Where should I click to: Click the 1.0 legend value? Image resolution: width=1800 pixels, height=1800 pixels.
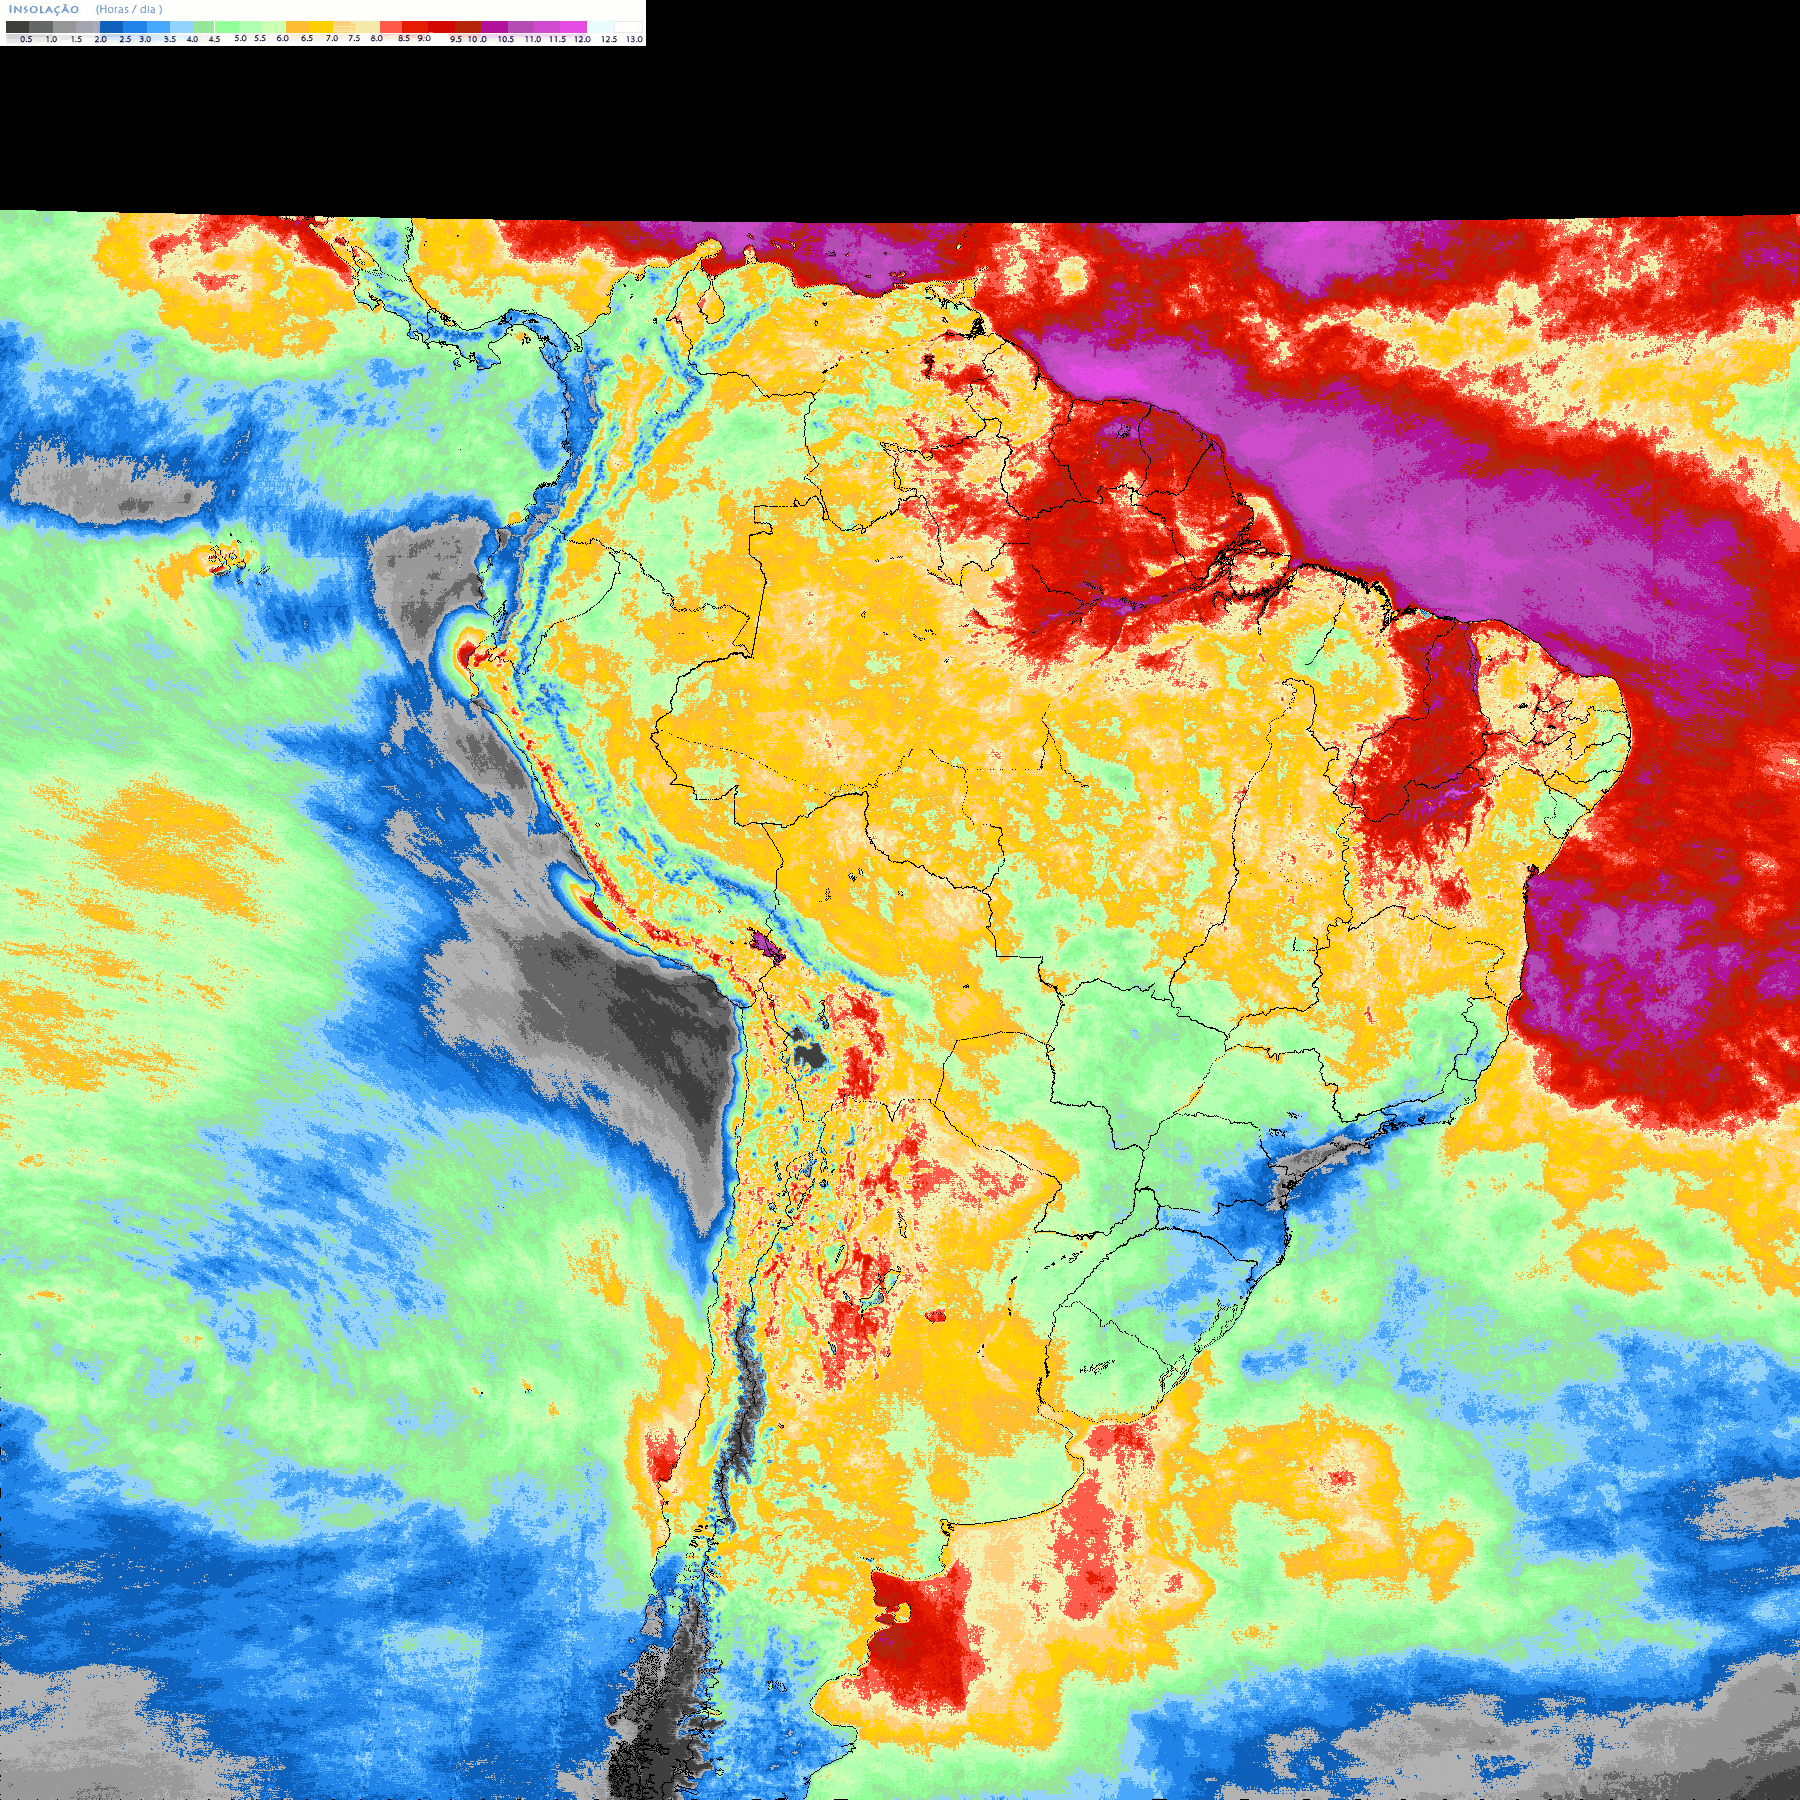[51, 39]
